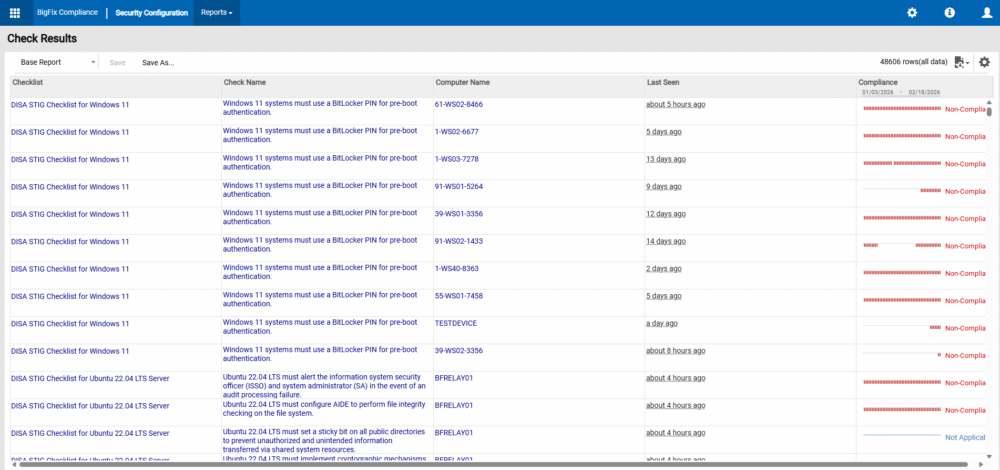Click the Save button
Screen dimensions: 1000x470
tap(117, 62)
